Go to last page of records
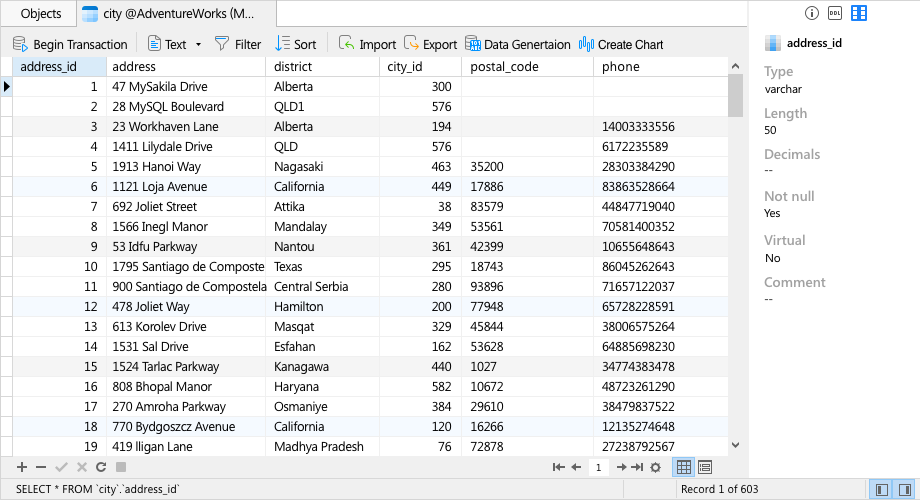This screenshot has height=500, width=920. [637, 467]
